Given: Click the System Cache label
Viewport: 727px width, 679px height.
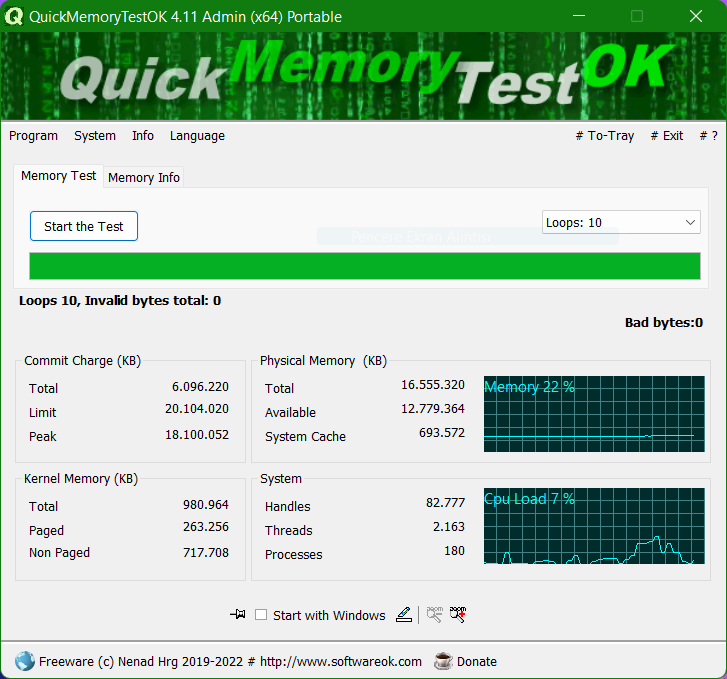Looking at the screenshot, I should pyautogui.click(x=306, y=437).
